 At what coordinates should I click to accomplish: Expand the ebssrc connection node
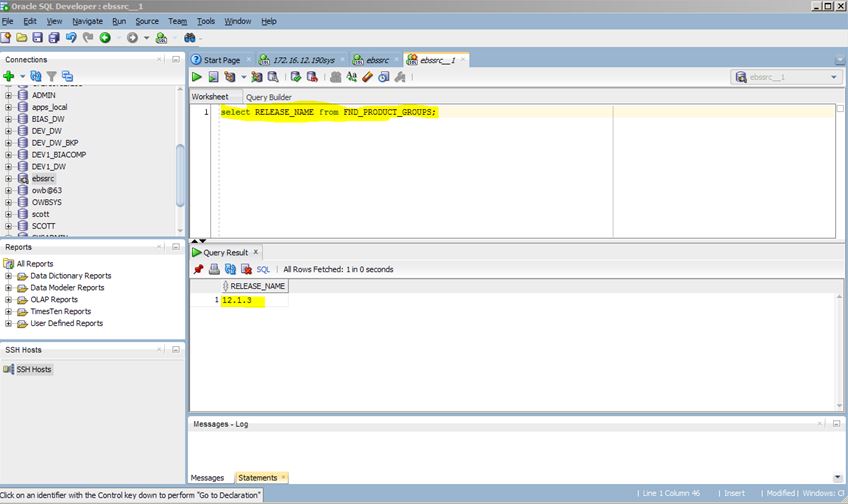[x=8, y=178]
